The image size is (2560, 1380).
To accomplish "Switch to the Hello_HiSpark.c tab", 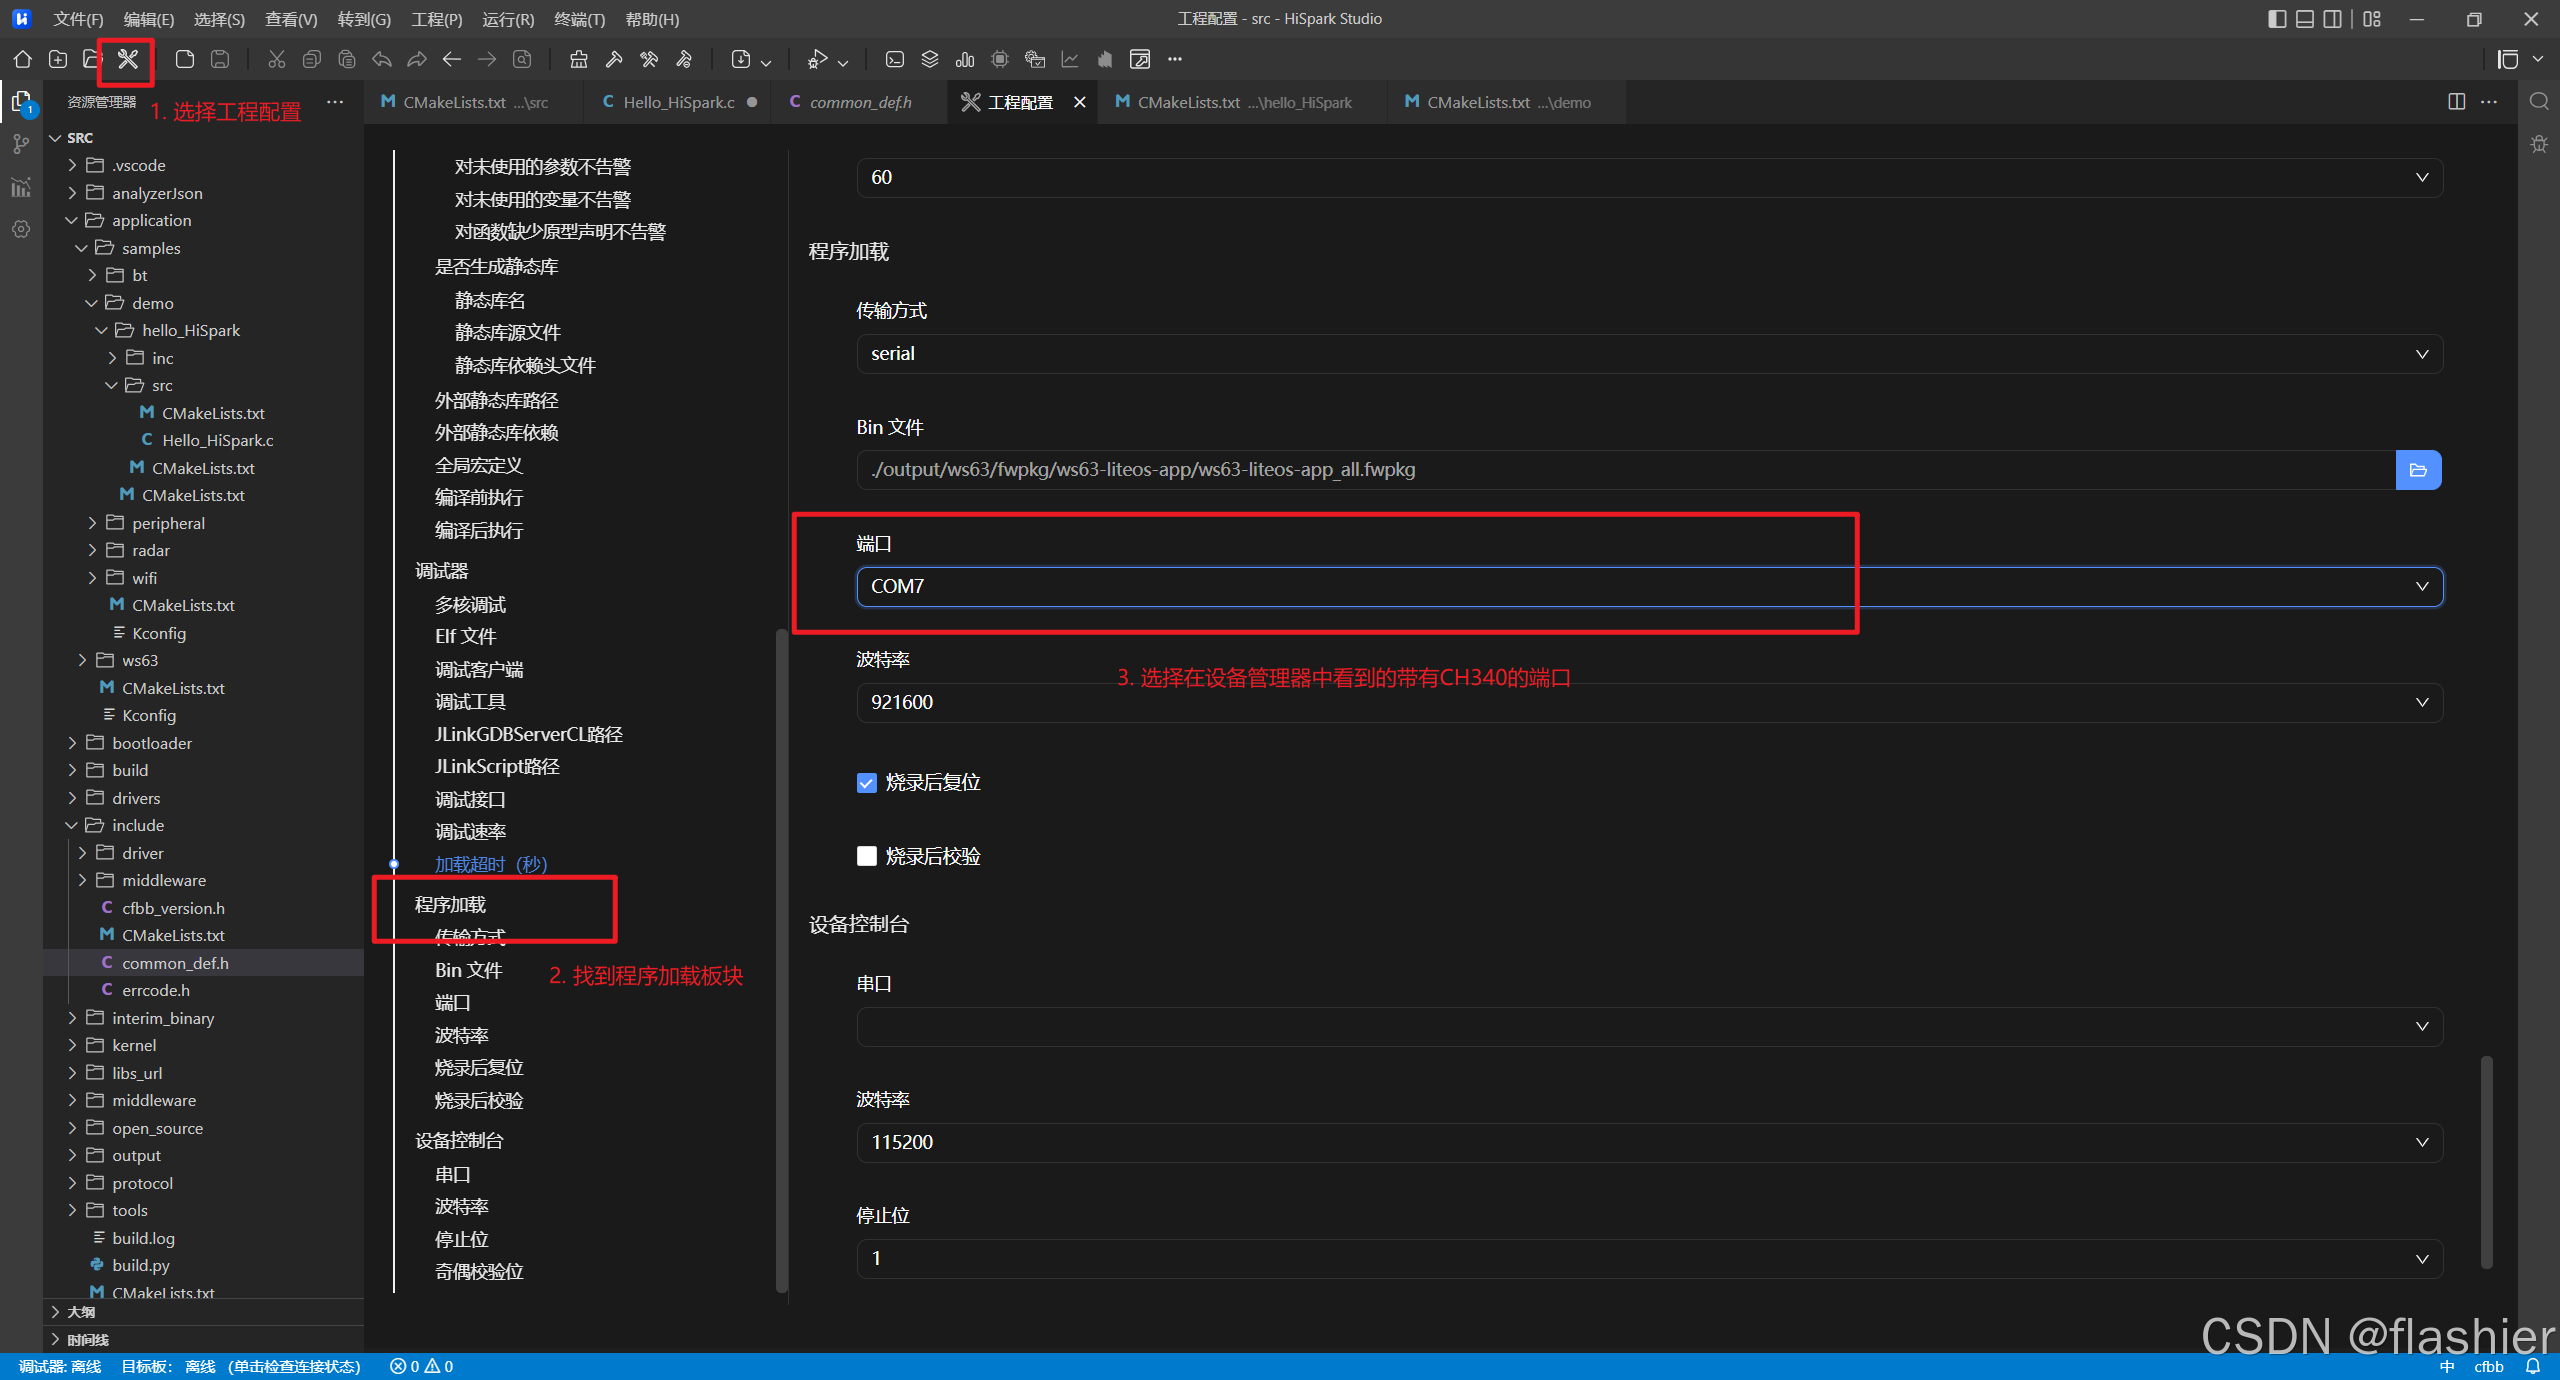I will tap(678, 102).
